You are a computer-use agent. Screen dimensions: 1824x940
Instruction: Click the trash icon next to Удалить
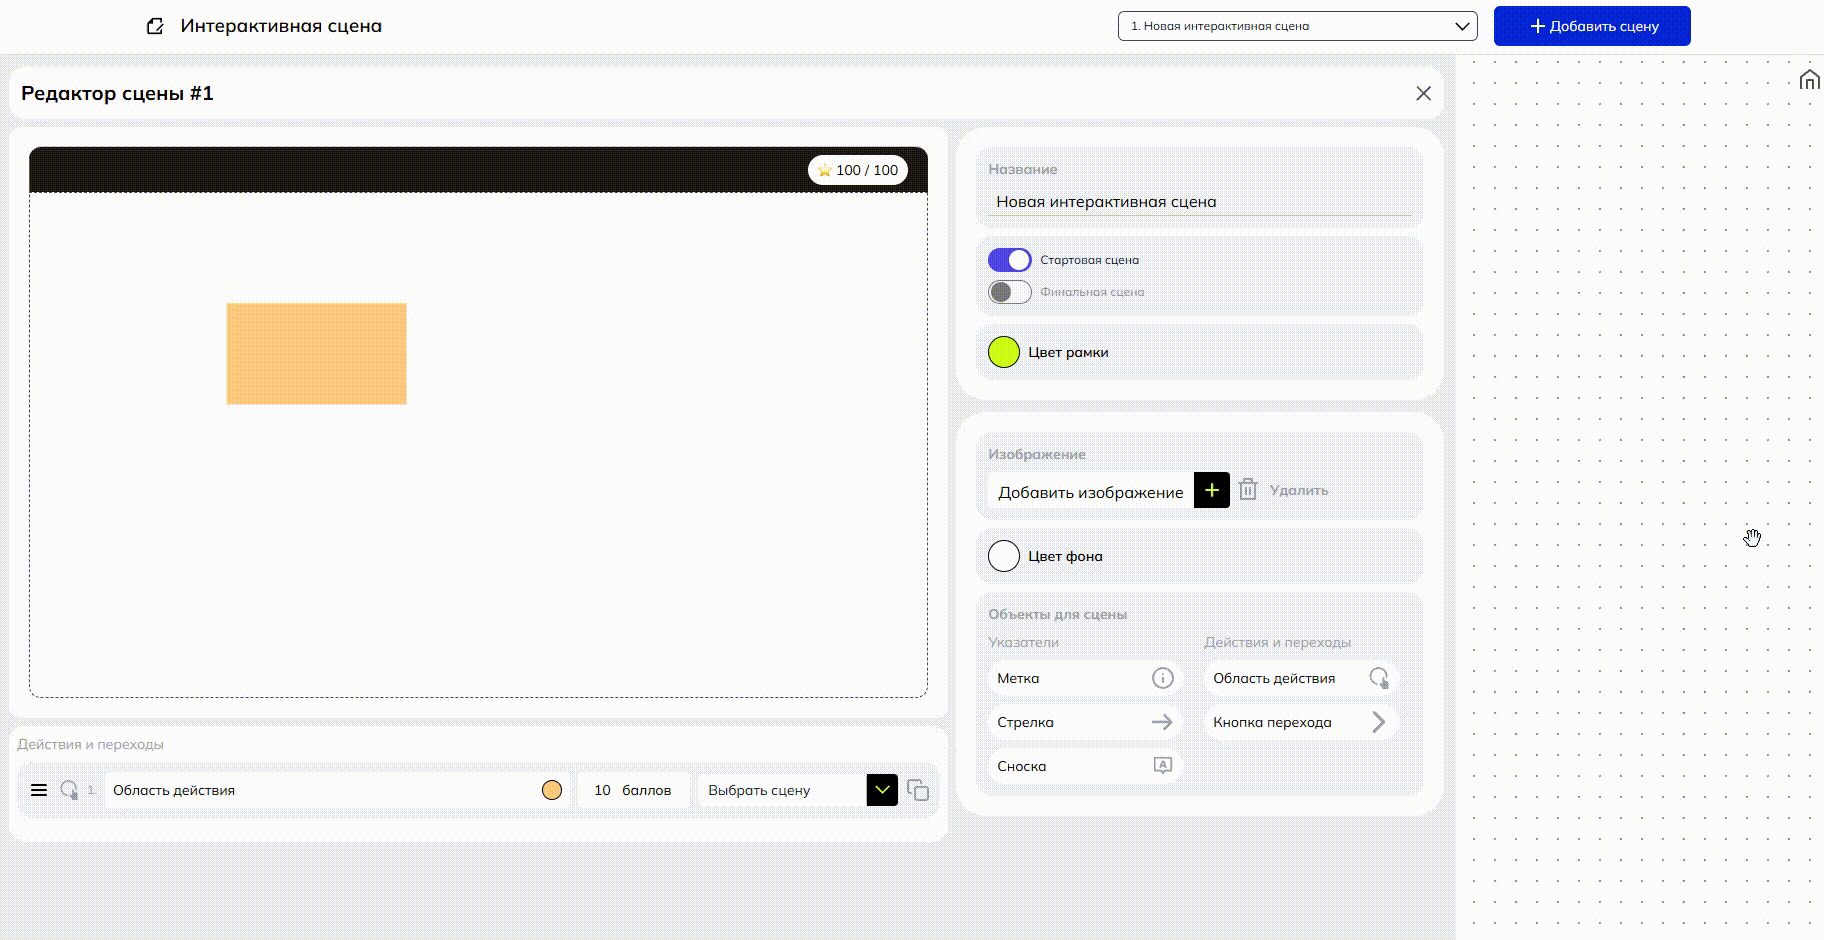click(x=1247, y=490)
